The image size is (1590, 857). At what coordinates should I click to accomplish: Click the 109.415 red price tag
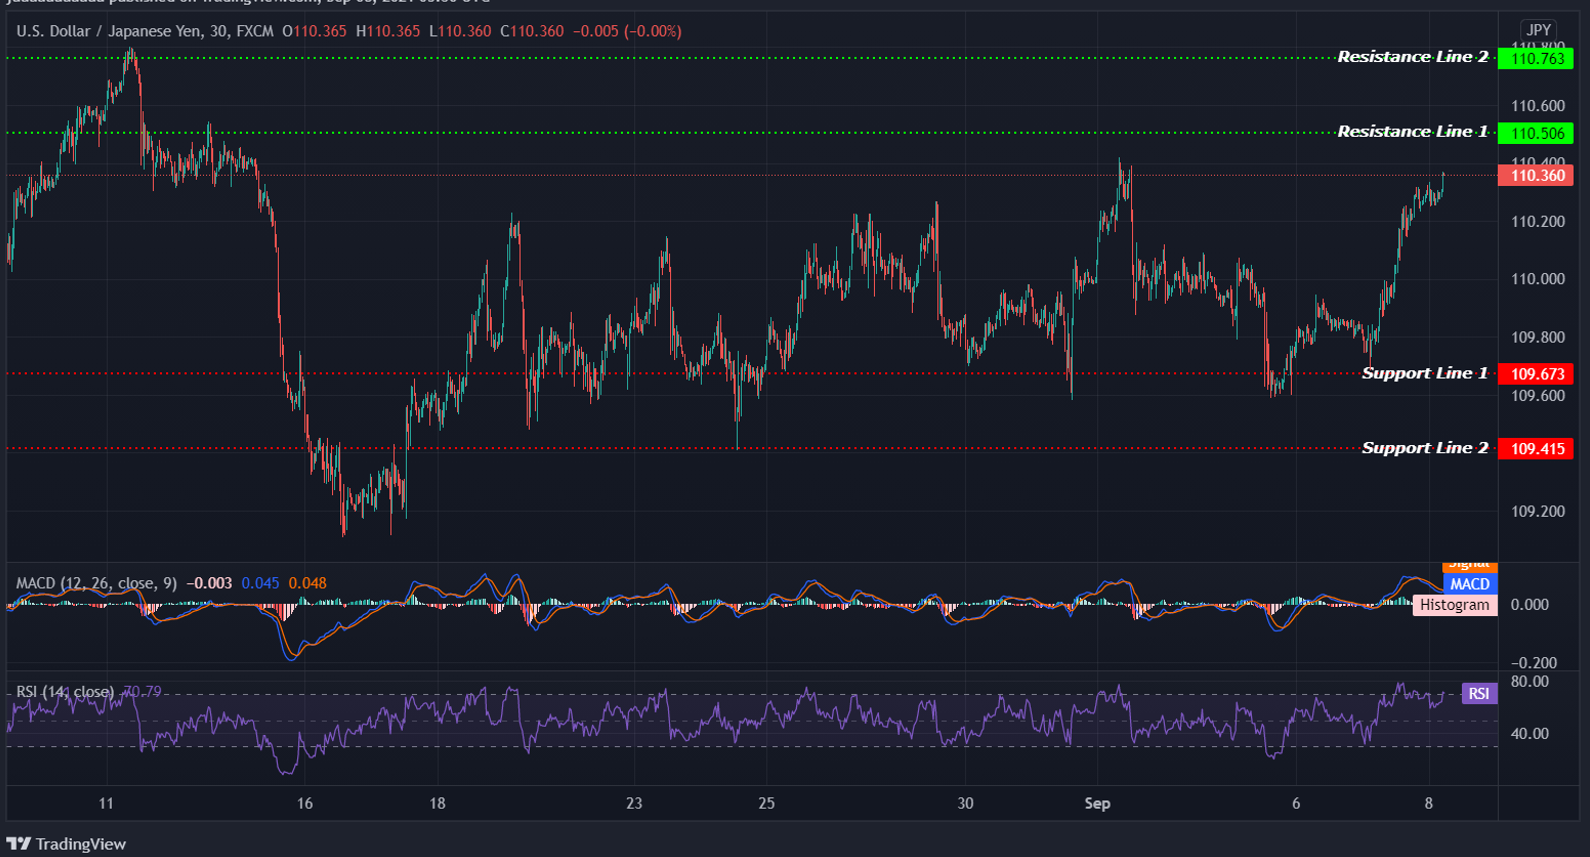pos(1536,449)
